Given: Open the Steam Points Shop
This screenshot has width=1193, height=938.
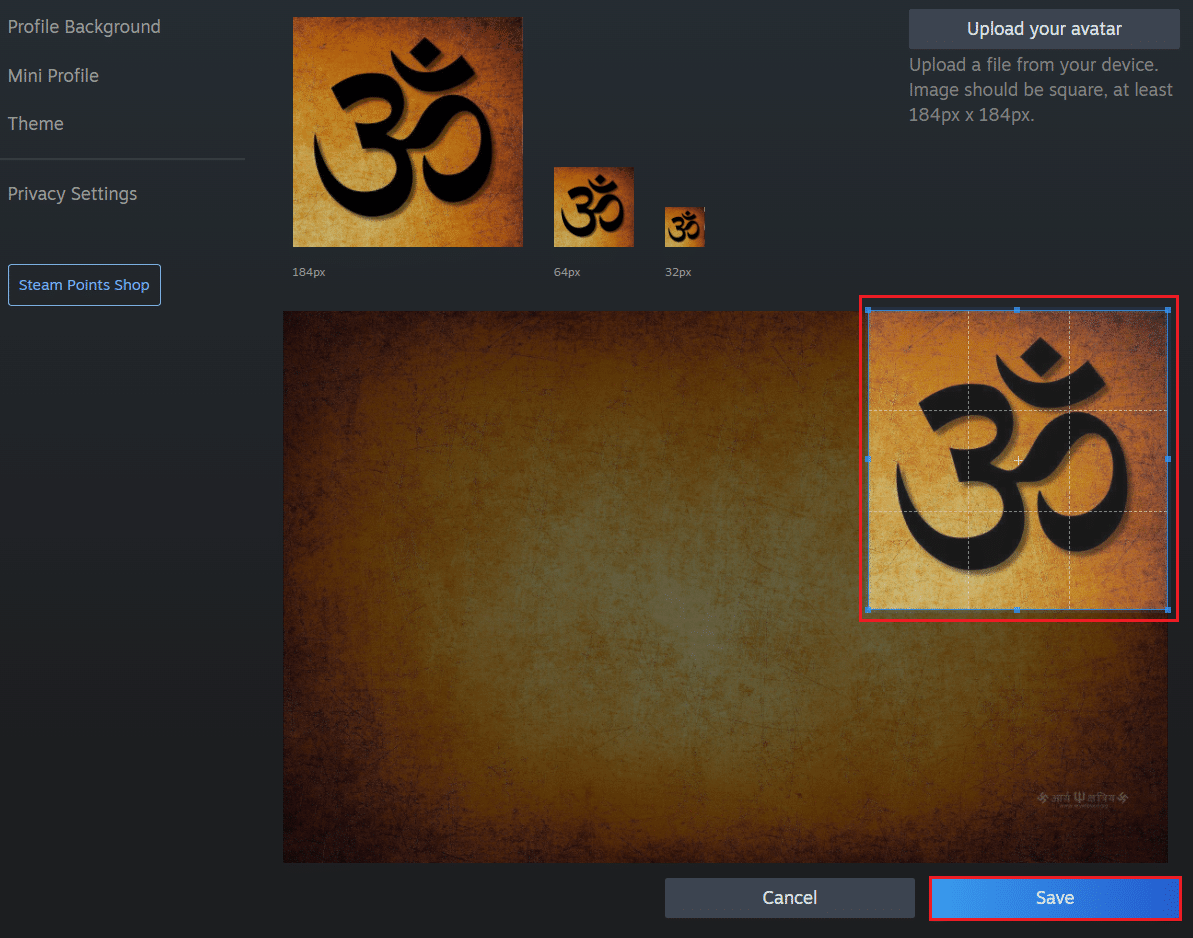Looking at the screenshot, I should pyautogui.click(x=84, y=285).
